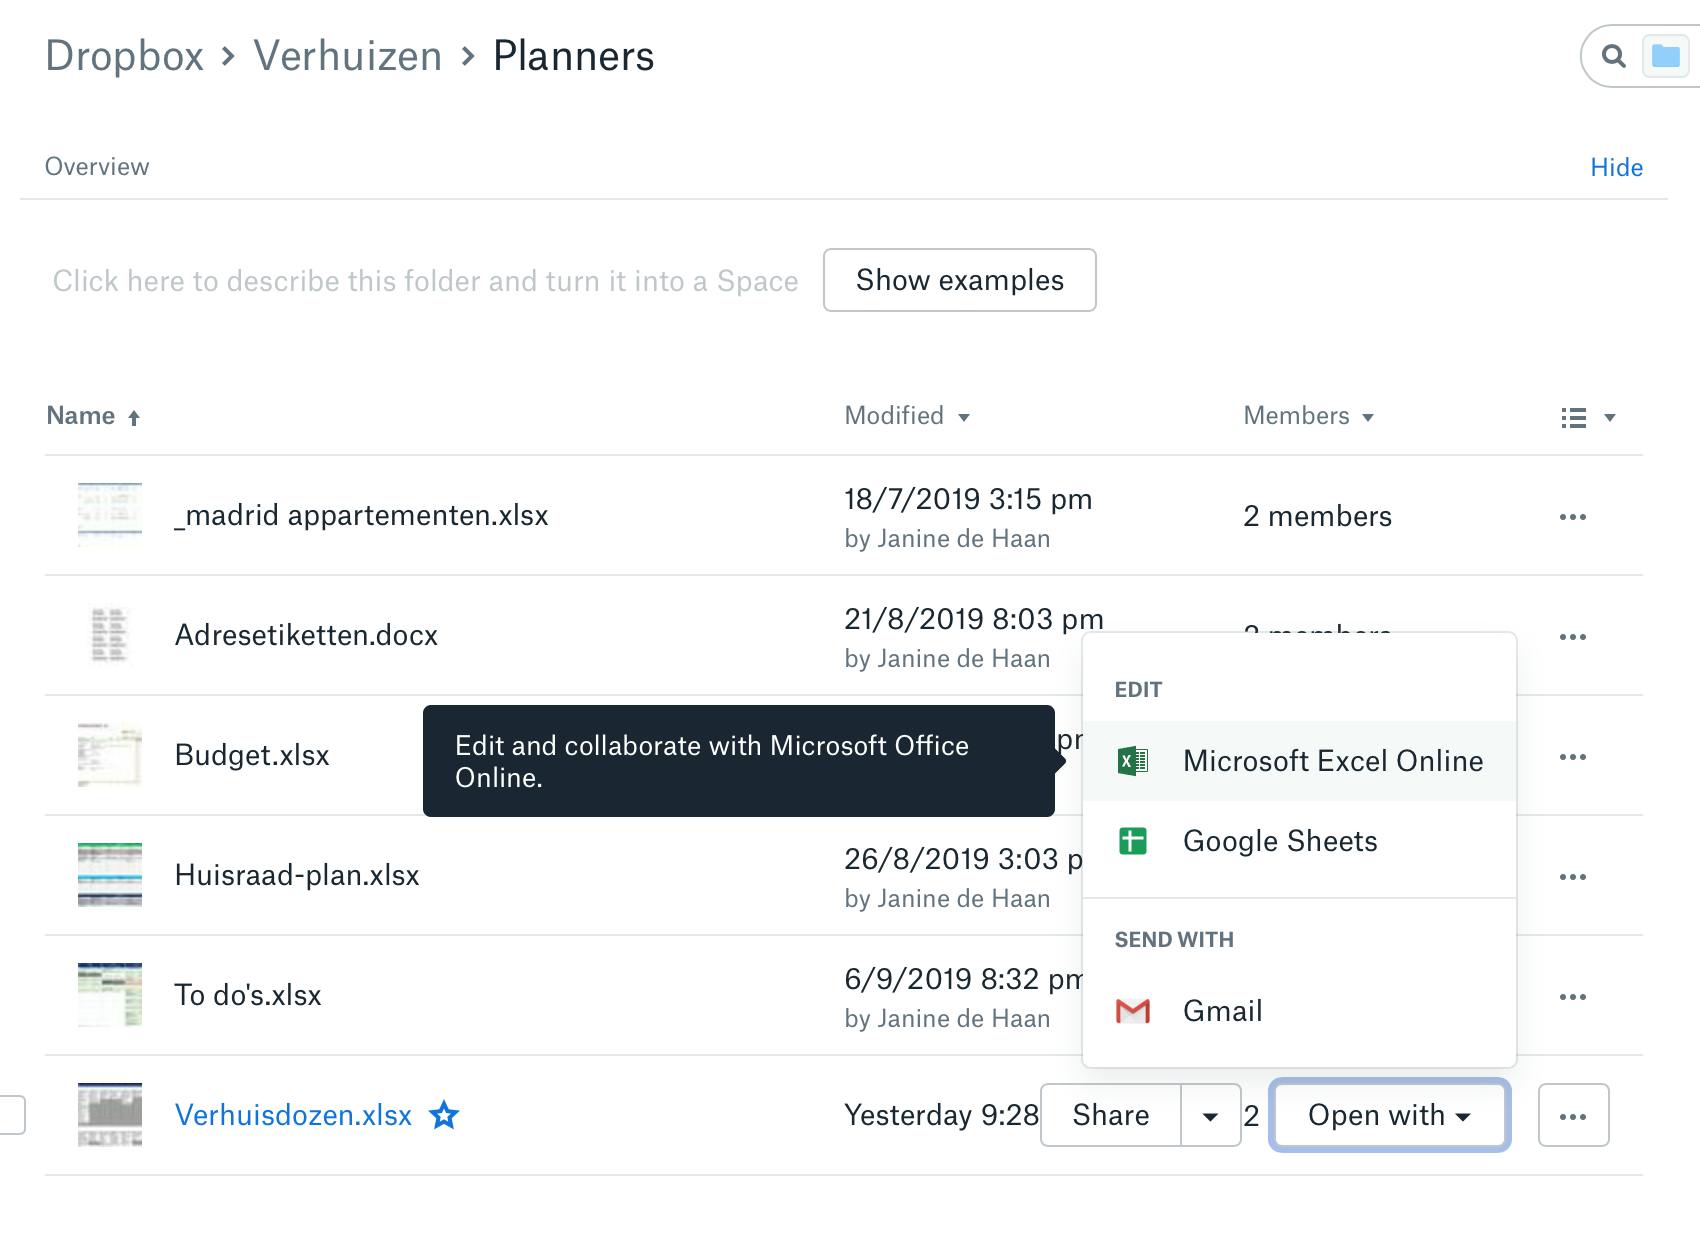Click the folder description input field
The width and height of the screenshot is (1700, 1236).
[425, 281]
